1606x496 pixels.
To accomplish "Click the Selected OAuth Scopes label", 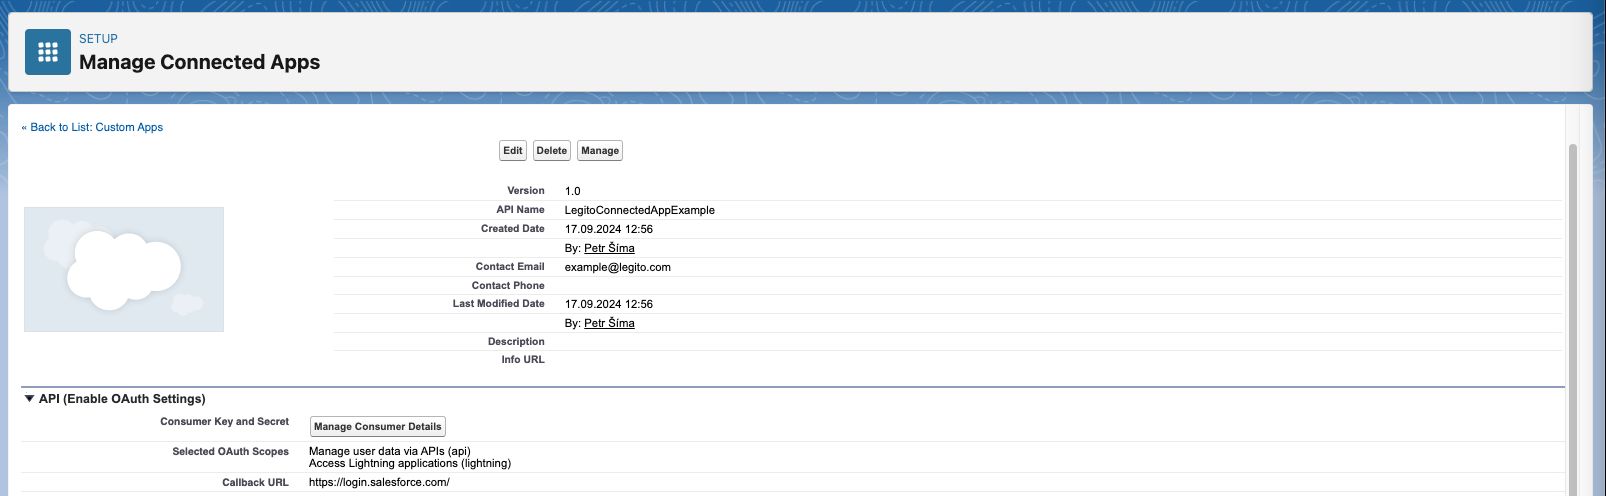I will (x=231, y=452).
